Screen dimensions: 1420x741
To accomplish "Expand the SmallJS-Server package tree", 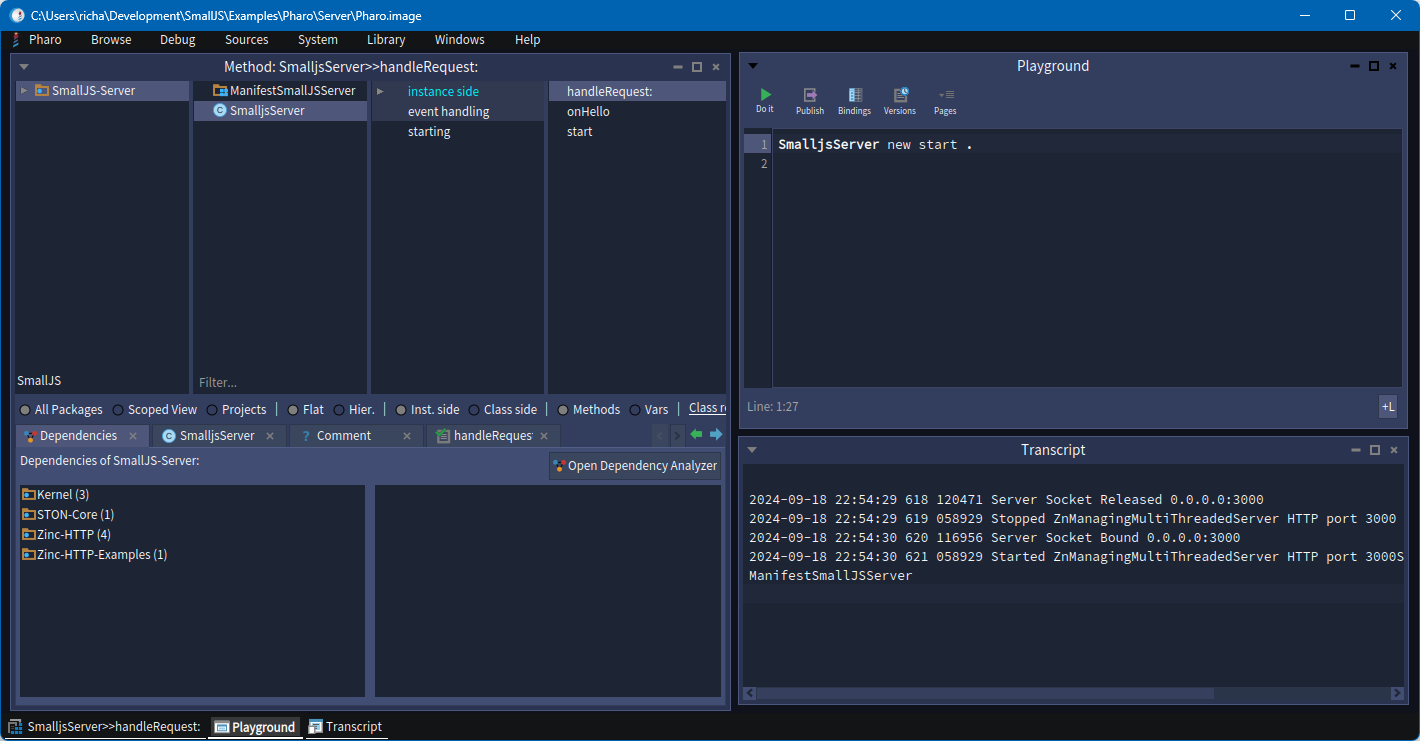I will [x=23, y=90].
